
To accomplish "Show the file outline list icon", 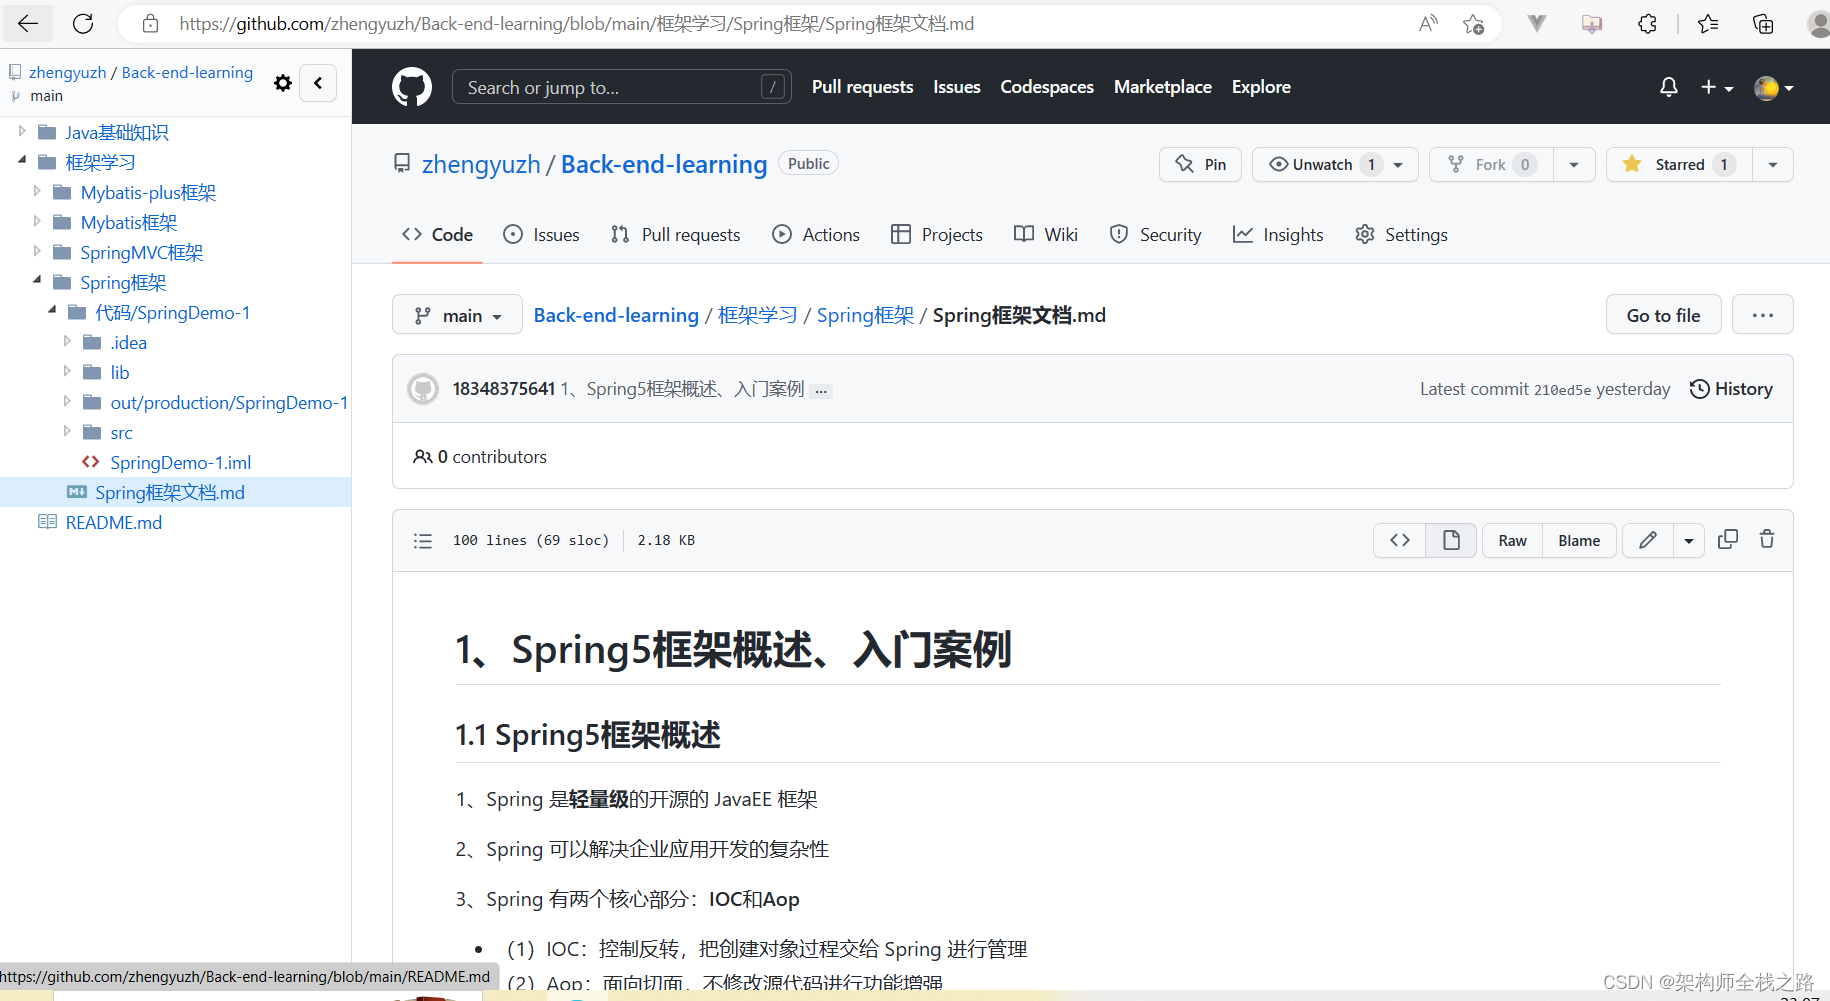I will tap(423, 541).
